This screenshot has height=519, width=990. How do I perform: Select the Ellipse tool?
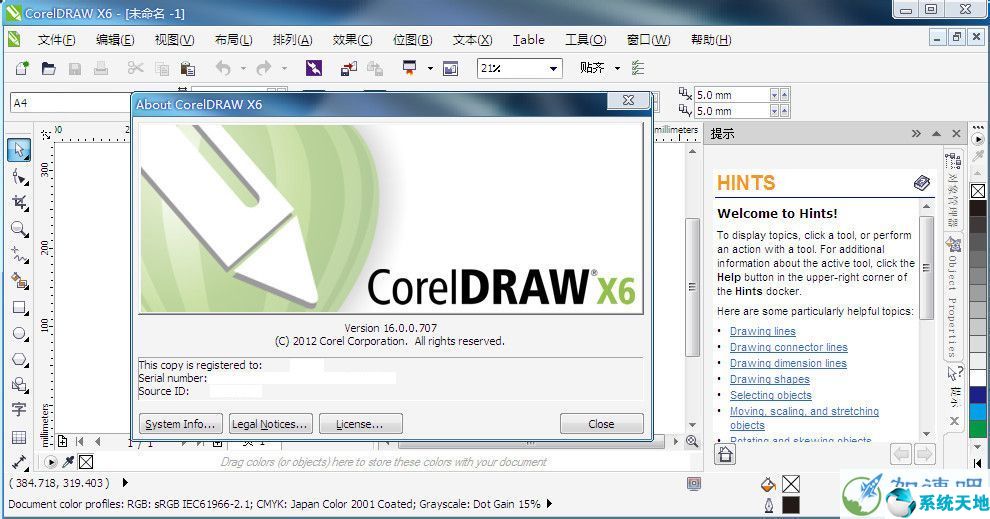(x=20, y=333)
